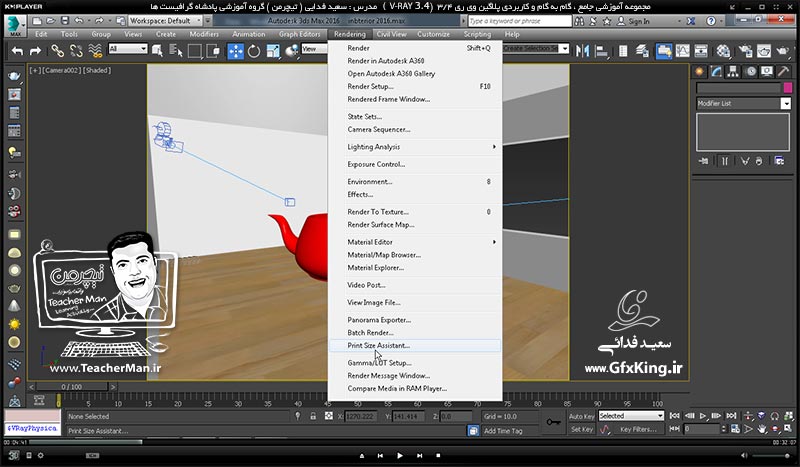800x467 pixels.
Task: Open the Help icon dropdown arrow
Action: point(722,21)
